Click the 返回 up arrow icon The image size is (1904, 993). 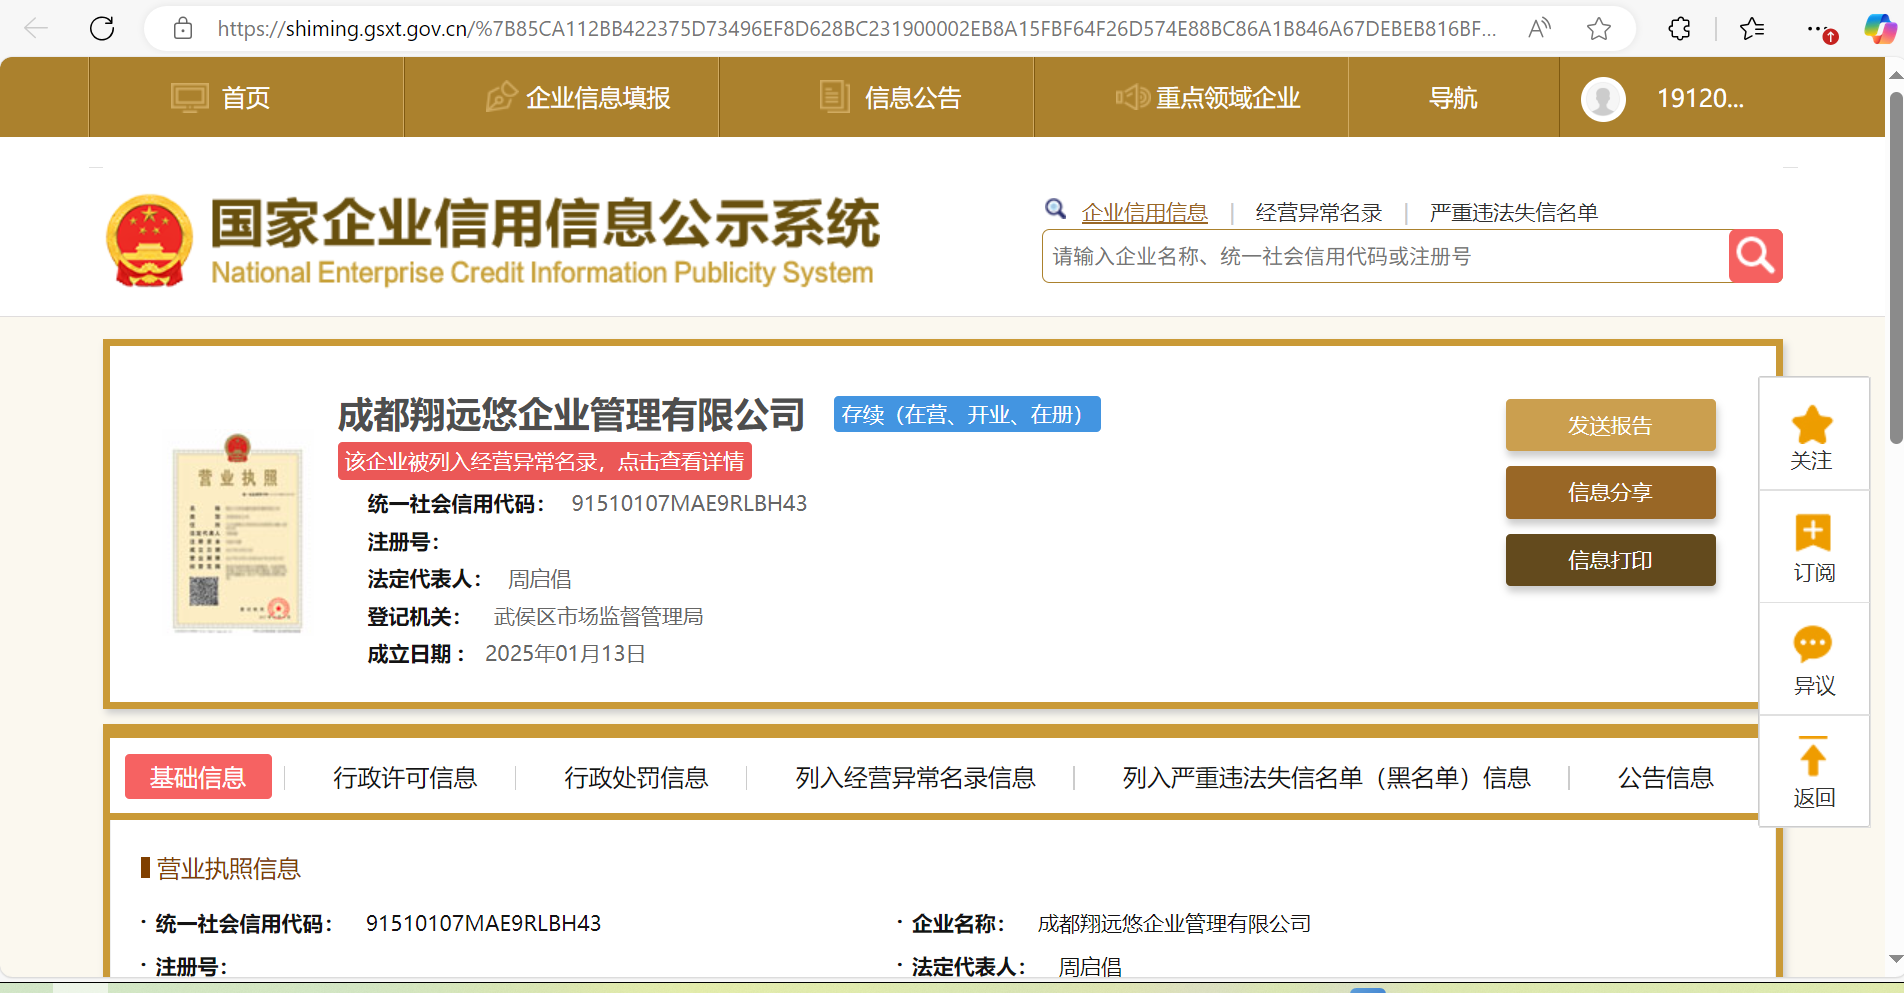tap(1812, 757)
